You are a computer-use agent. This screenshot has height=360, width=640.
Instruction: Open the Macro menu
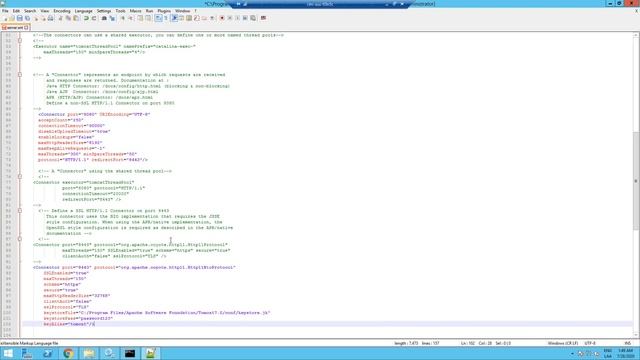tap(136, 11)
